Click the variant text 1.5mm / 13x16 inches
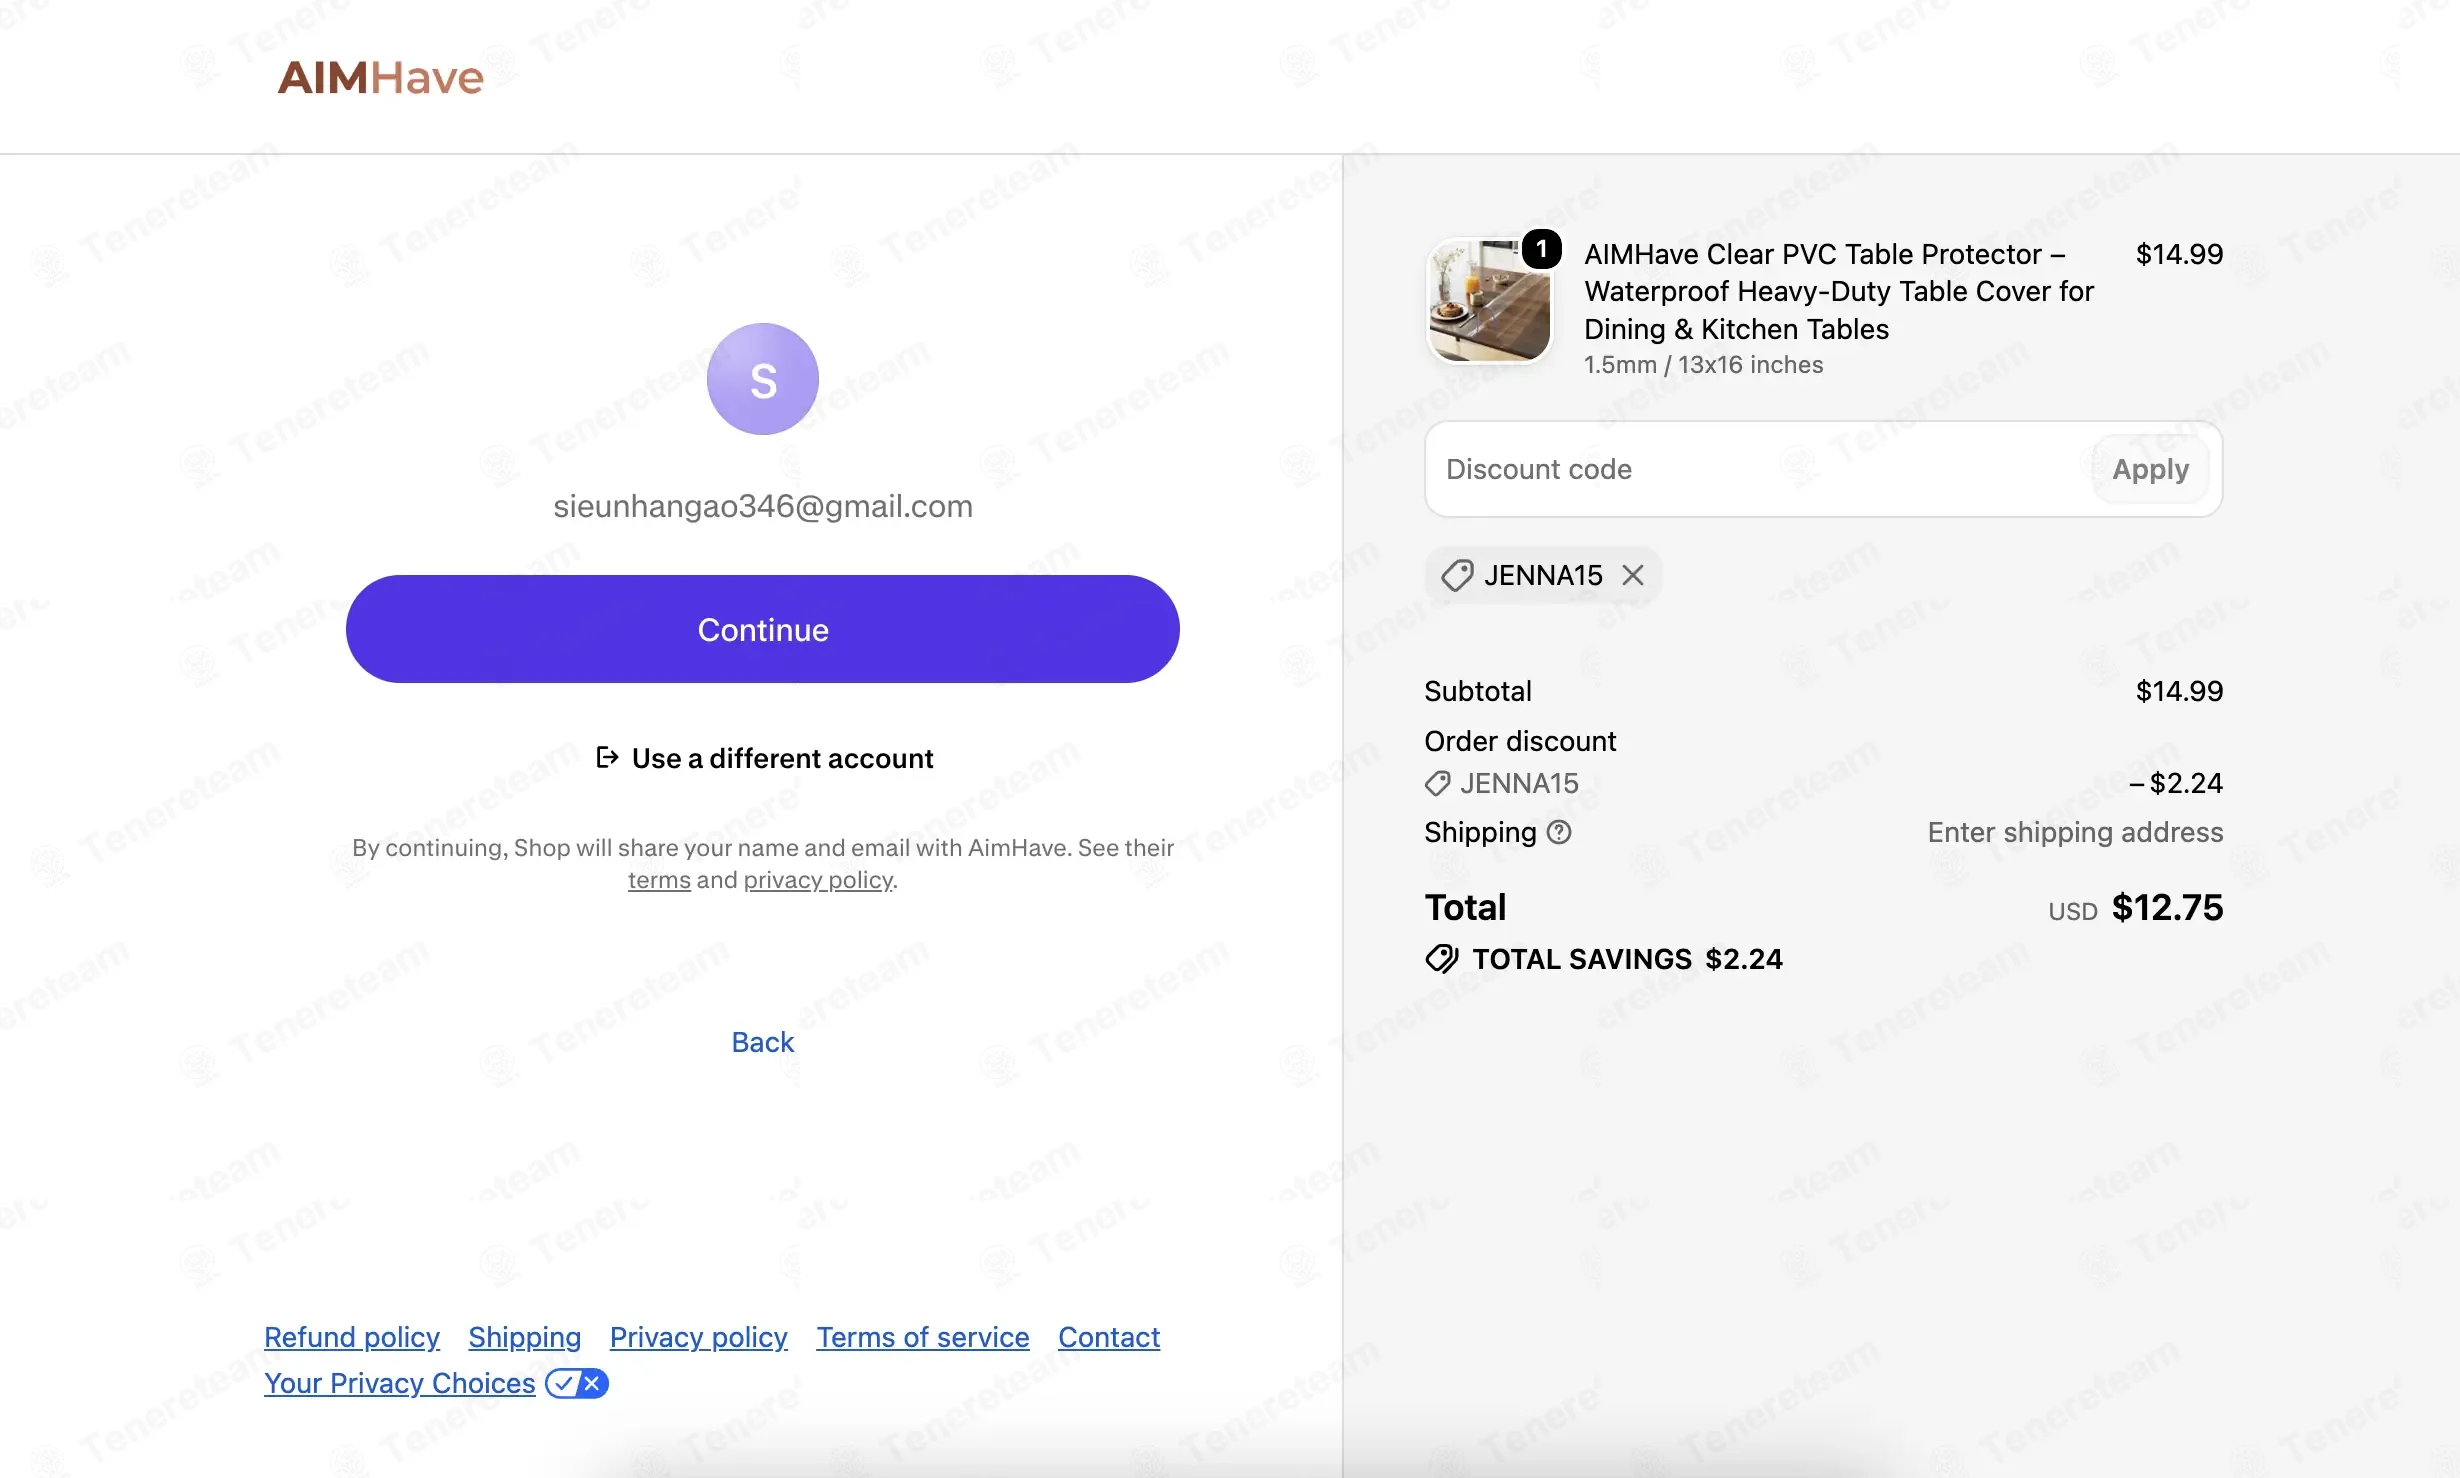The width and height of the screenshot is (2460, 1478). [x=1703, y=365]
